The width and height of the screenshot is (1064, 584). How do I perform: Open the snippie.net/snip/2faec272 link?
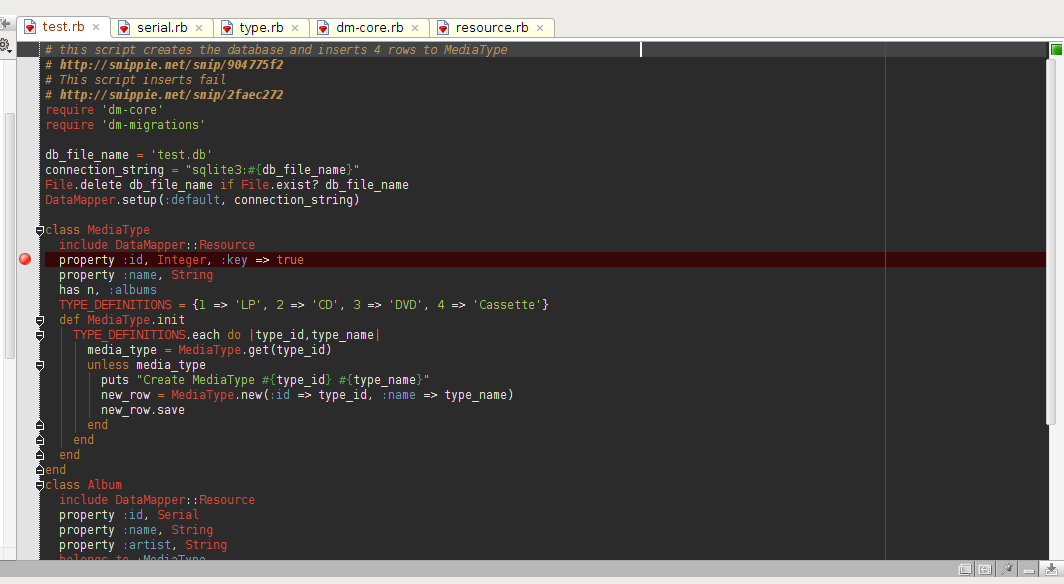coord(171,95)
